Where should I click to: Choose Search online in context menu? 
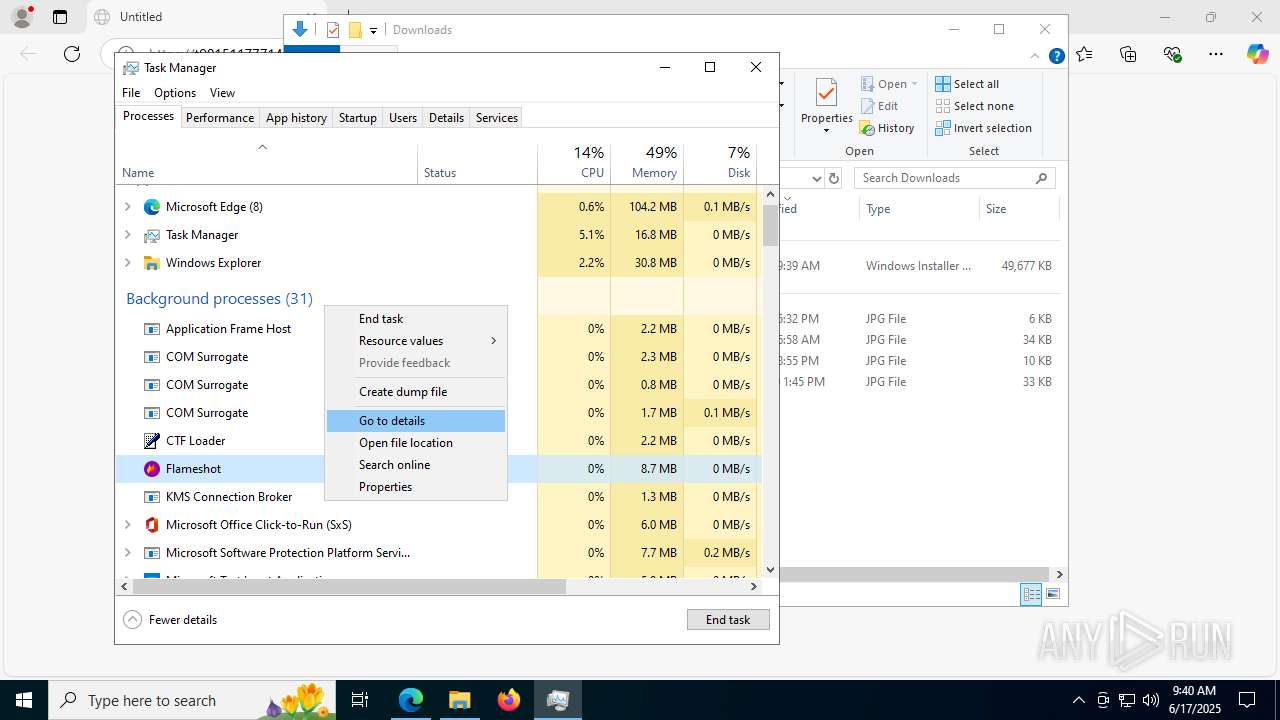[416, 465]
